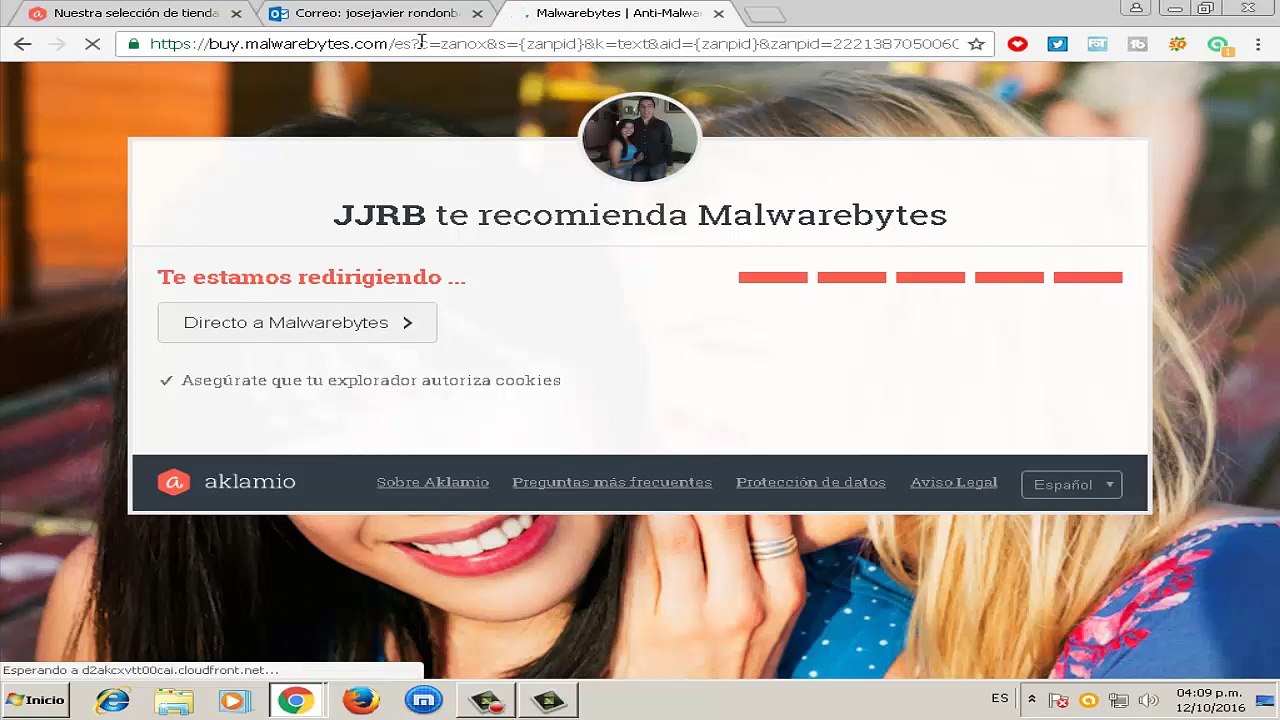
Task: Launch Internet Explorer from the taskbar
Action: point(112,700)
